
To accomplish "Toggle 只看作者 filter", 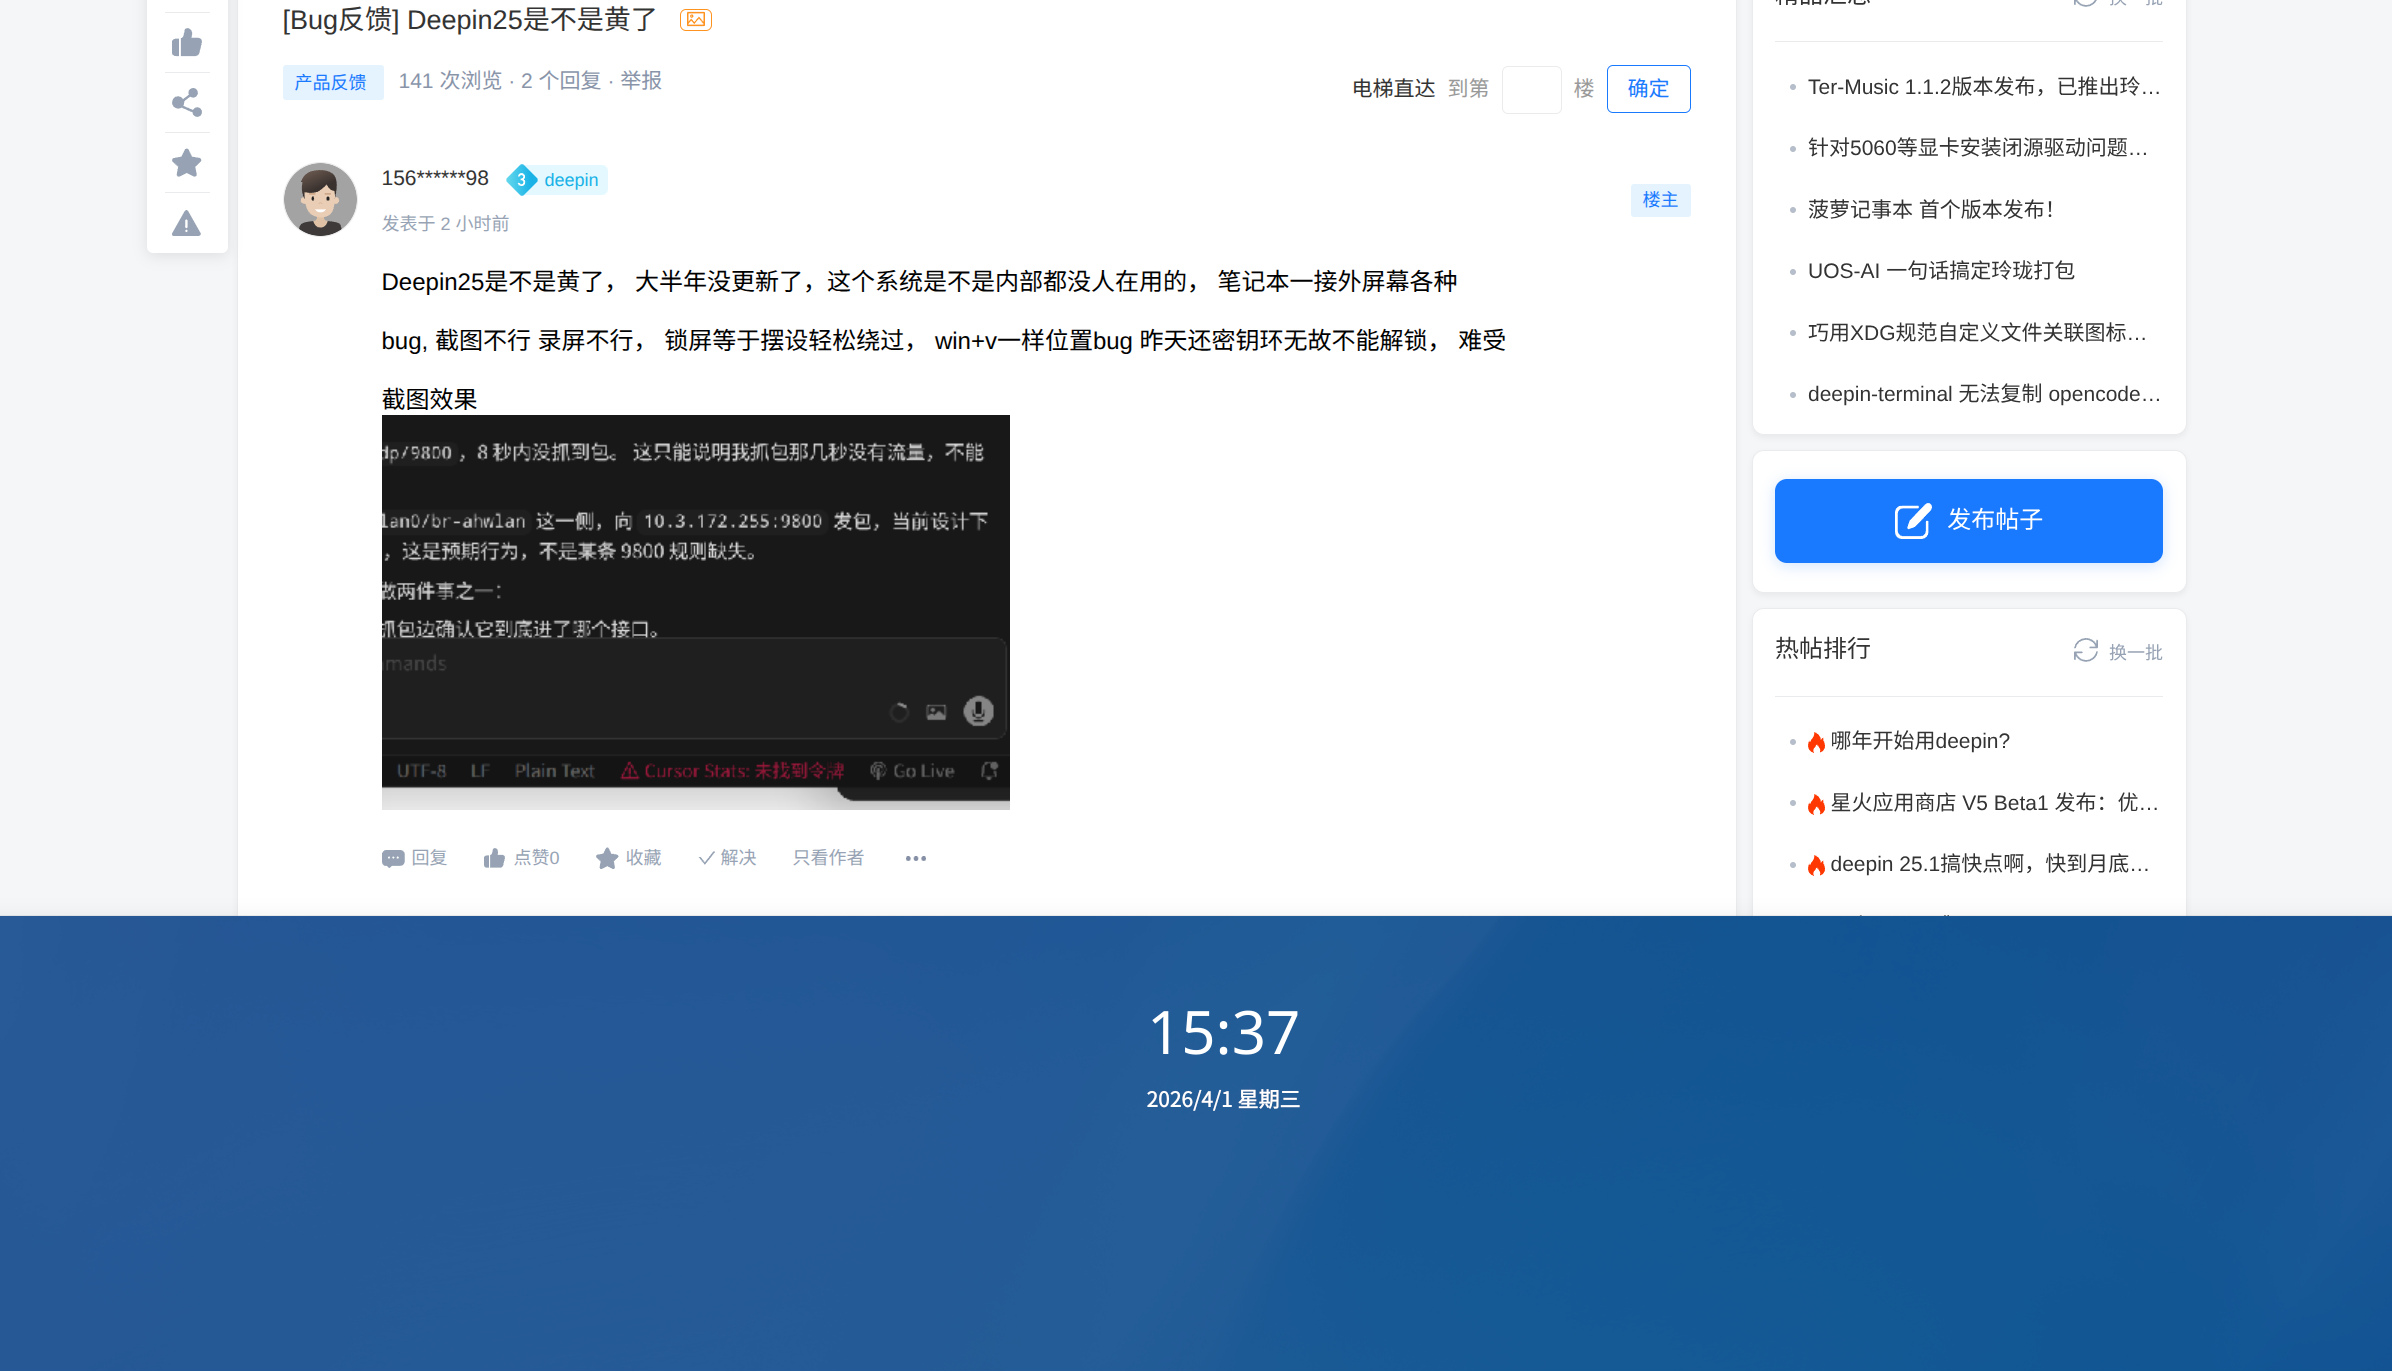I will coord(828,858).
